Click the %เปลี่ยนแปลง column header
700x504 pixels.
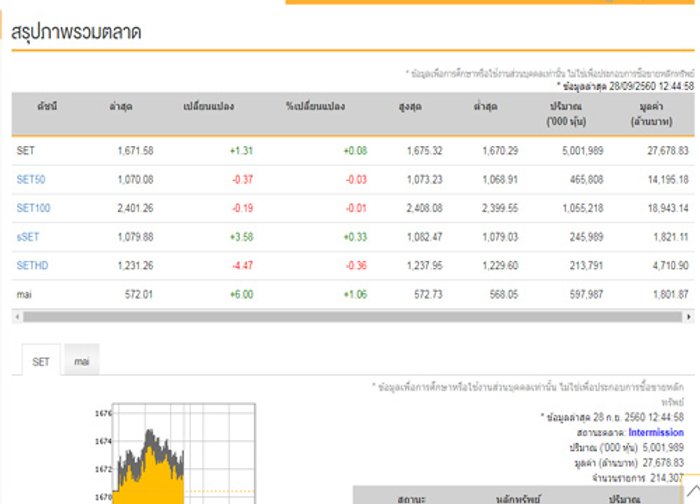click(x=315, y=107)
